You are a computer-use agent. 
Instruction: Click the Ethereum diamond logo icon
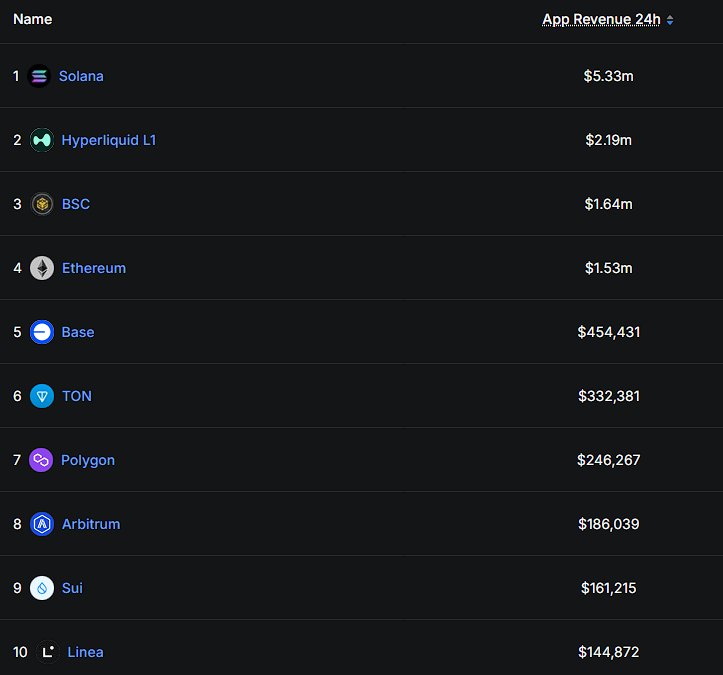coord(42,268)
